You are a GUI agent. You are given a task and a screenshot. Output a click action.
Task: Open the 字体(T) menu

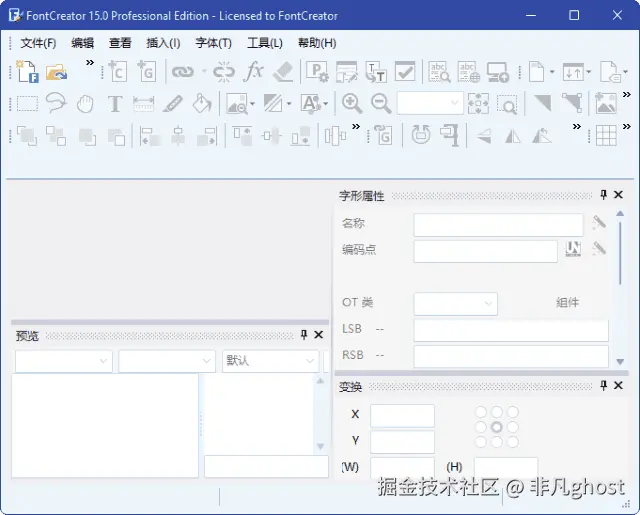tap(213, 43)
